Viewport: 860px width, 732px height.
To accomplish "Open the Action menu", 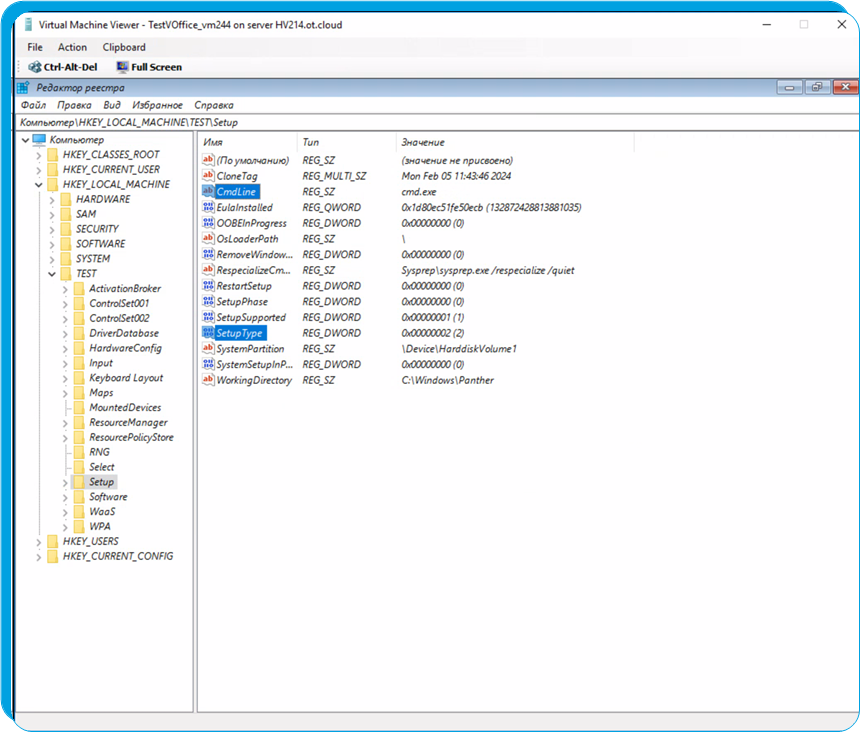I will (72, 47).
